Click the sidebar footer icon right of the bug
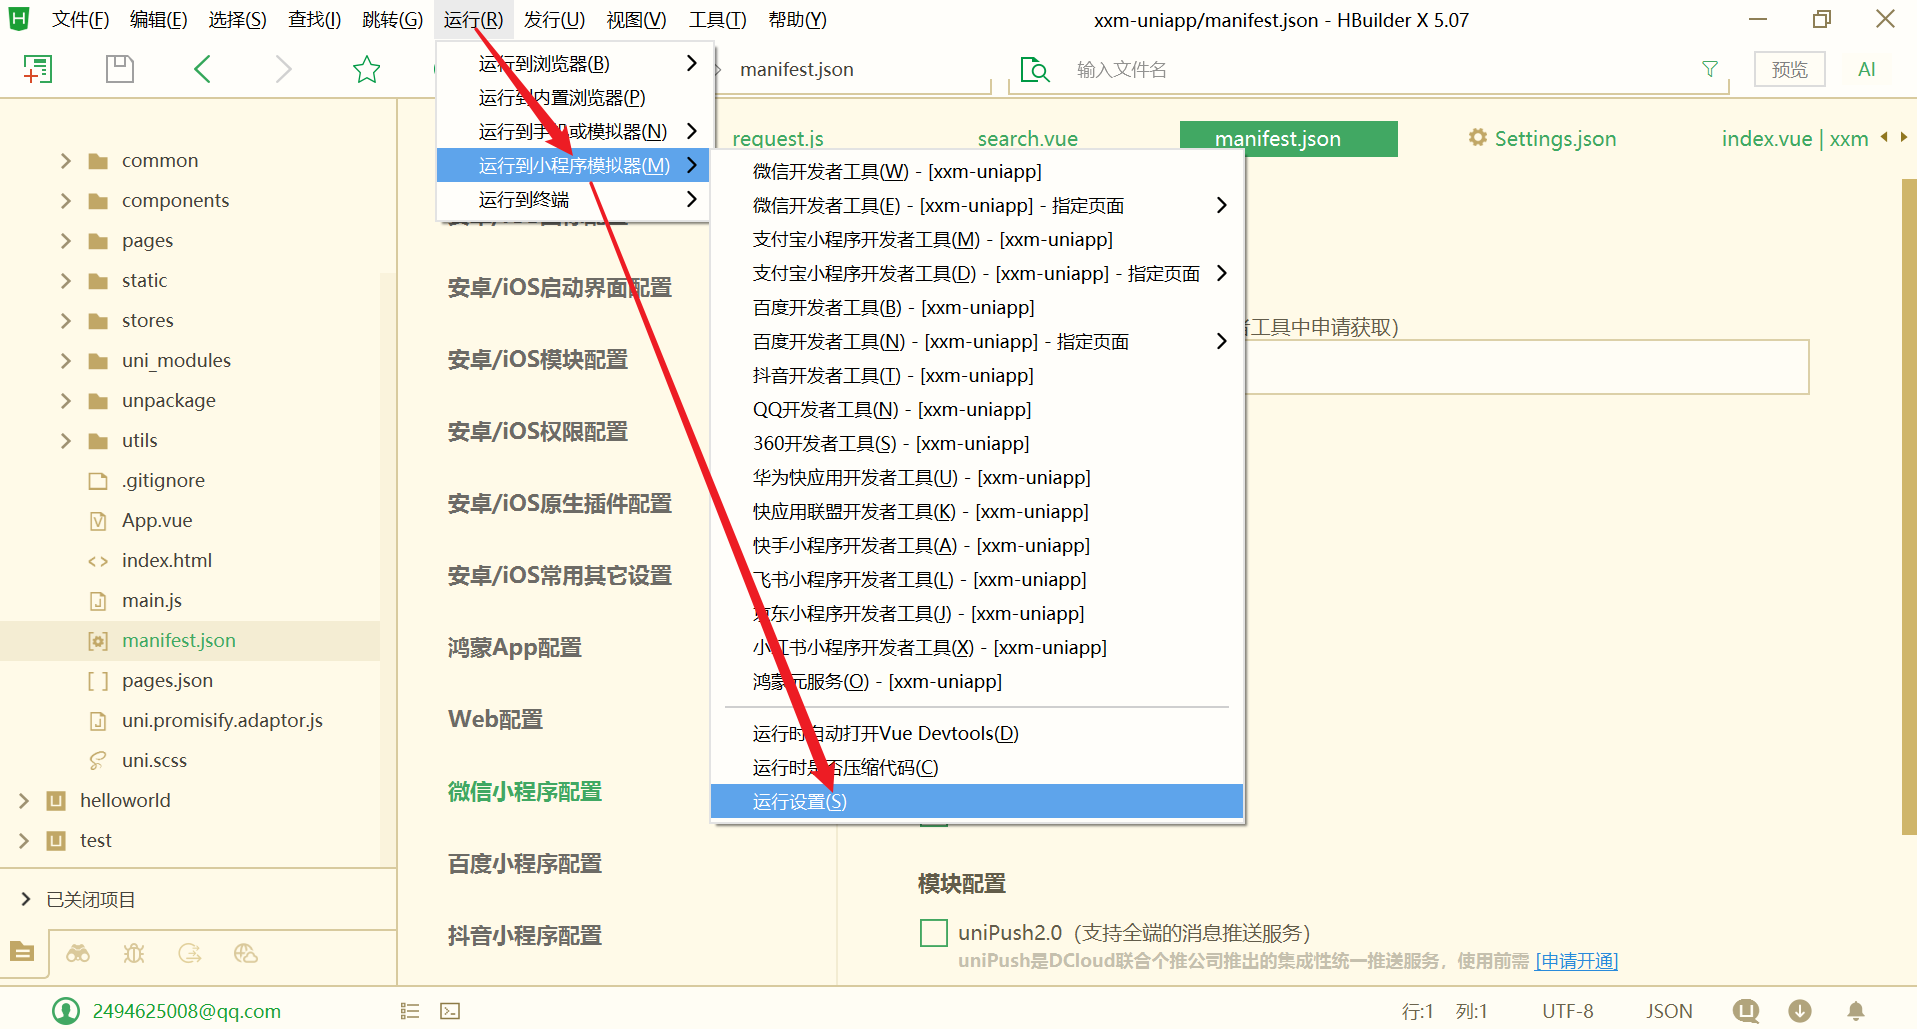The width and height of the screenshot is (1917, 1029). point(190,953)
